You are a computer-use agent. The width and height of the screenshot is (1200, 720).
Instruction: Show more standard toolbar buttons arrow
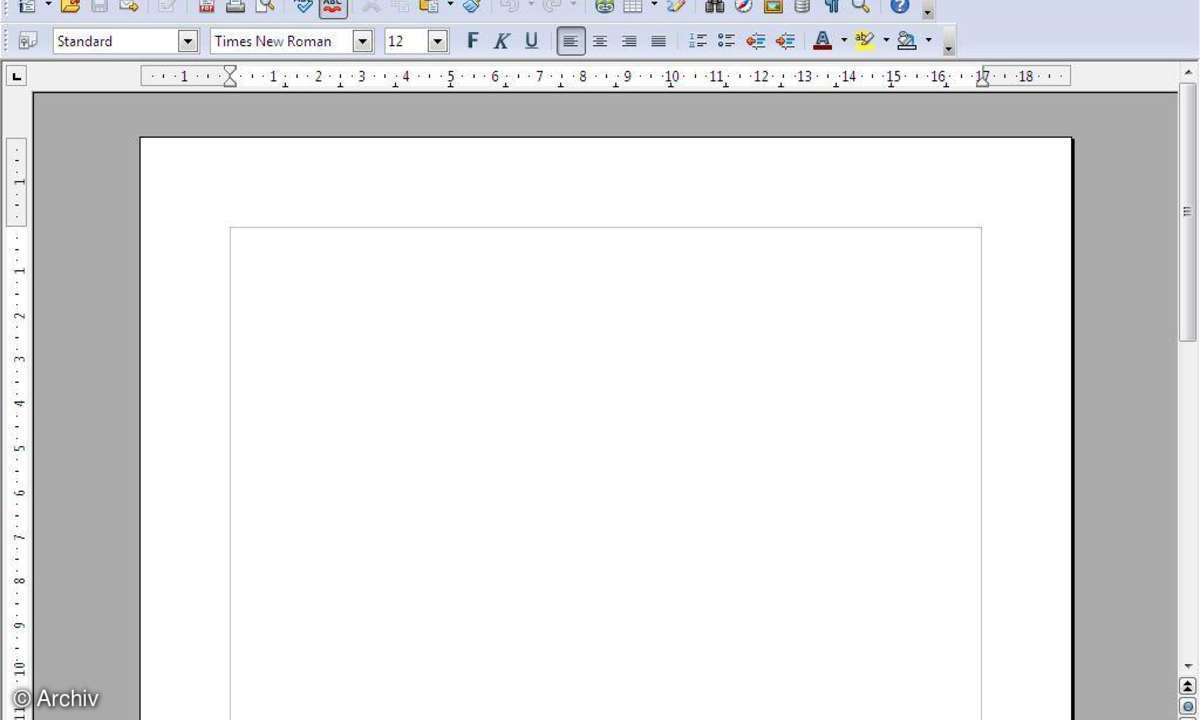coord(927,10)
